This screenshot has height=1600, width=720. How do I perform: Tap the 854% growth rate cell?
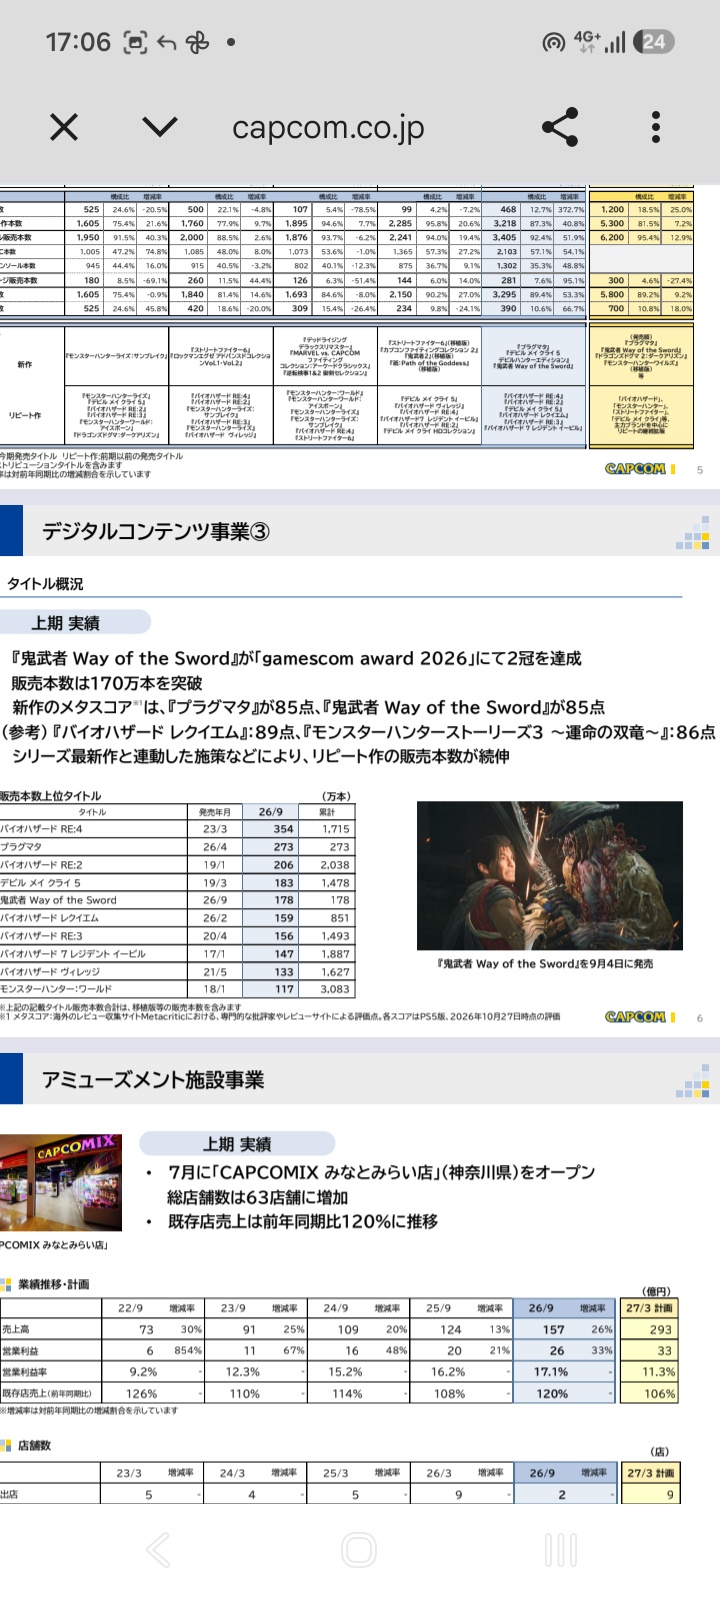(x=187, y=1351)
